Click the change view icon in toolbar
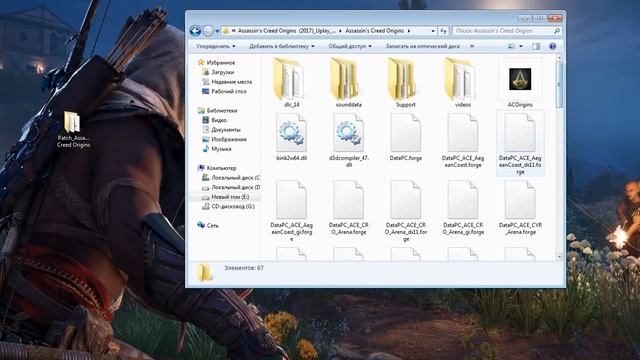 click(511, 46)
